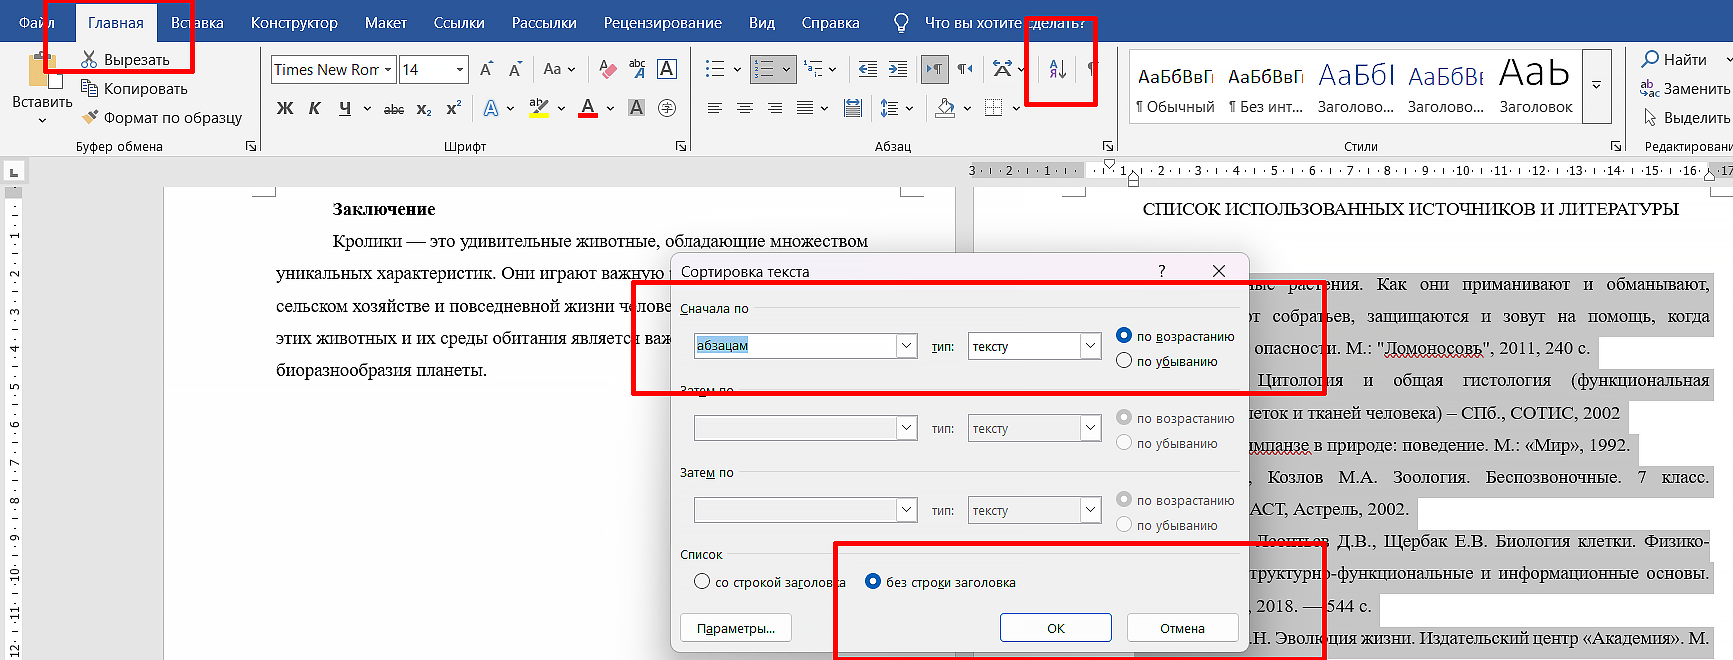Apply superscript formatting
This screenshot has width=1733, height=660.
click(453, 108)
